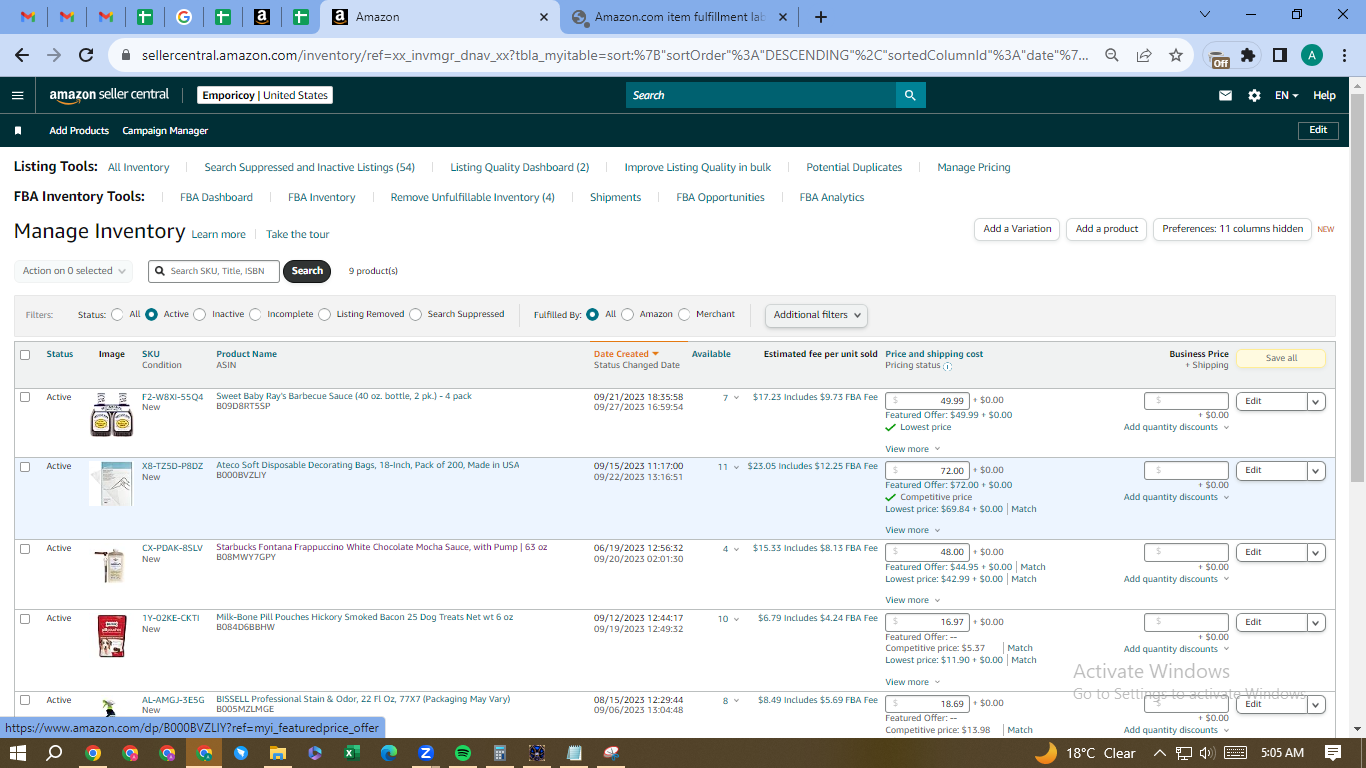Click the share page icon in address bar

tap(1144, 55)
